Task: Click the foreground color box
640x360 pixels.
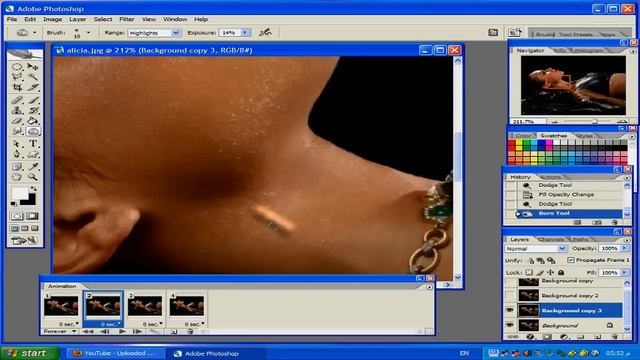Action: tap(20, 194)
